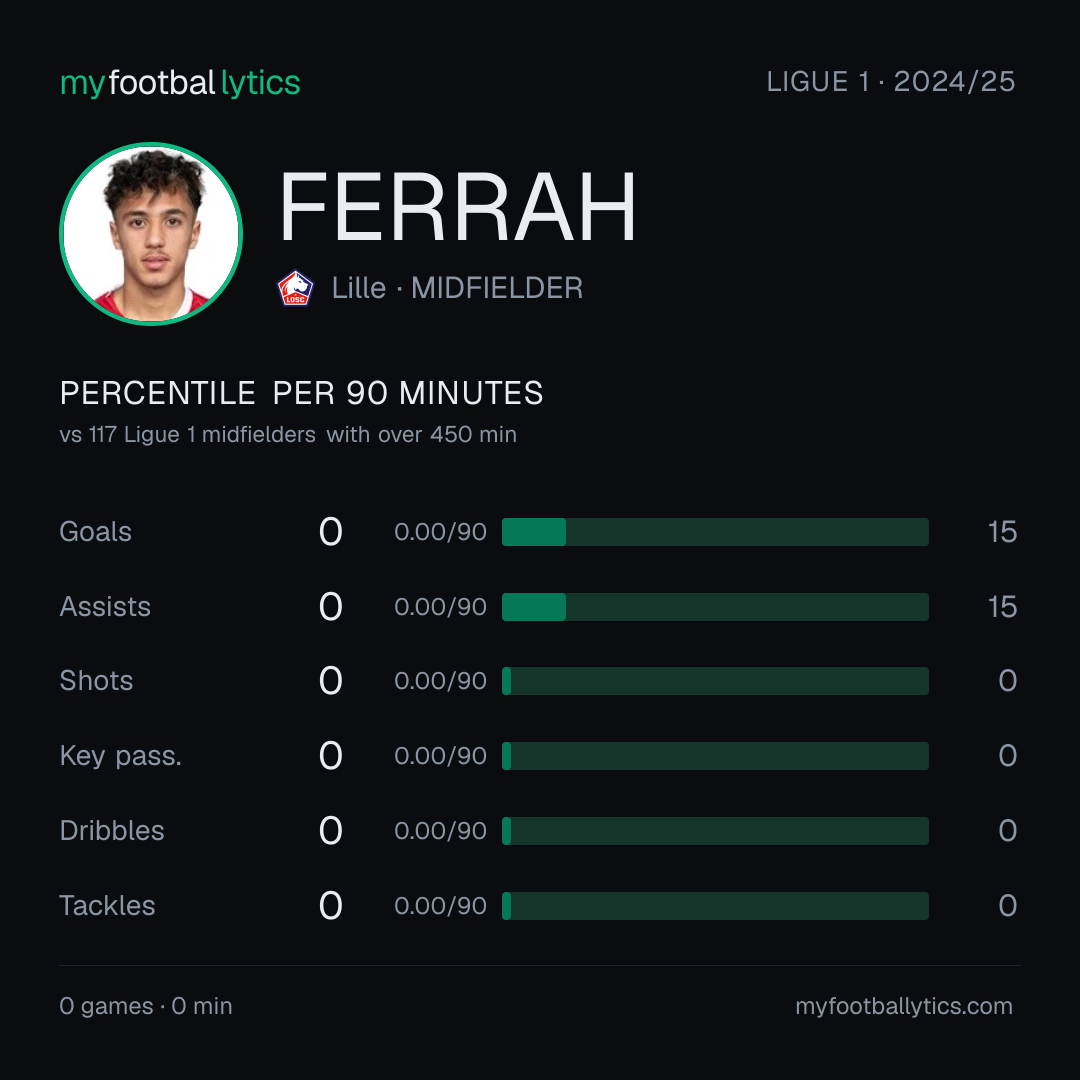Click the FERRAH player name heading
The width and height of the screenshot is (1080, 1080).
click(x=457, y=207)
